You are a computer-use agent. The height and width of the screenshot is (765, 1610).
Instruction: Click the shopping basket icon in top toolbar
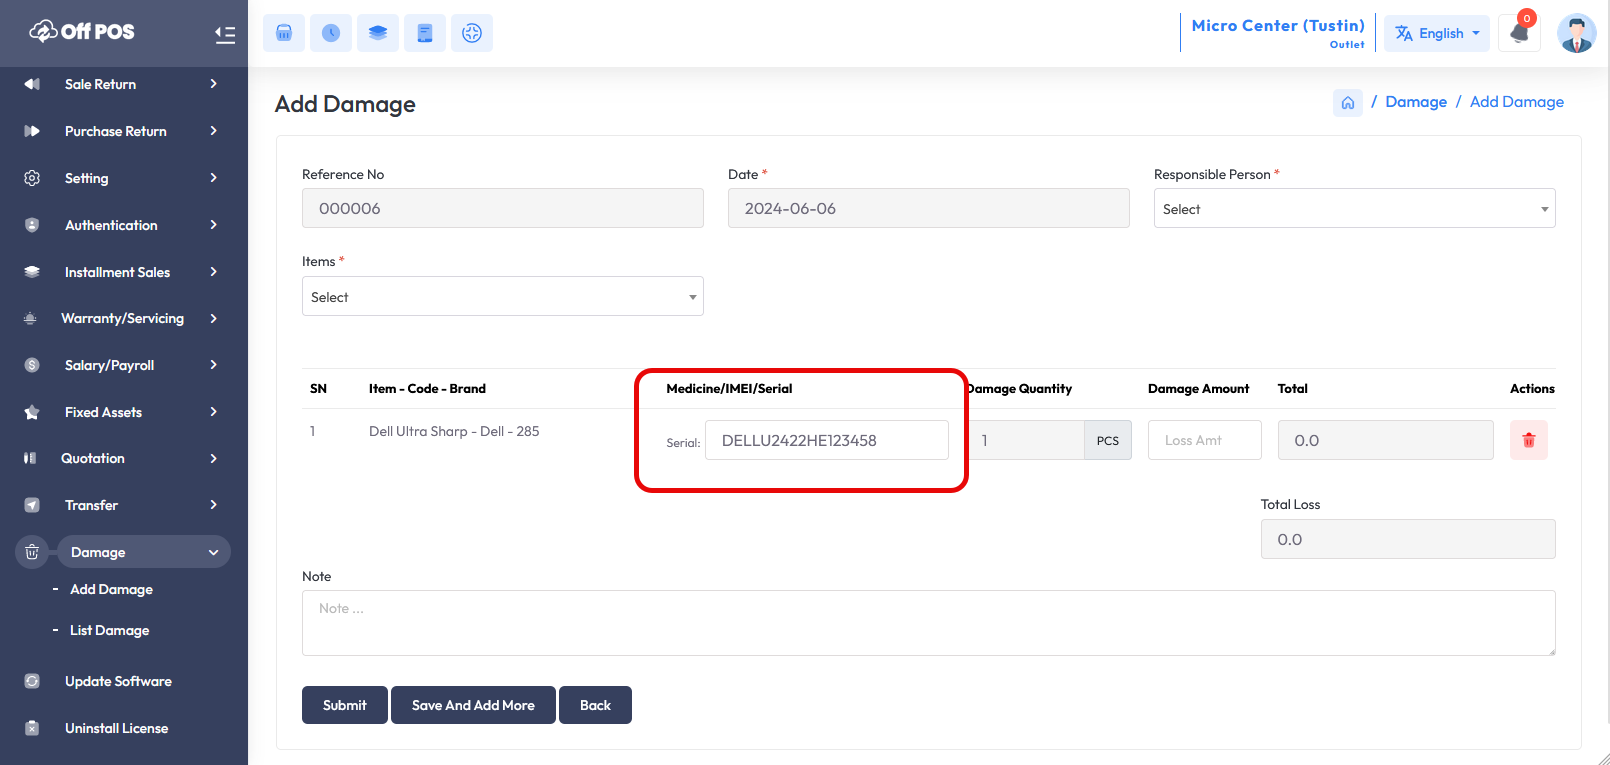tap(284, 33)
